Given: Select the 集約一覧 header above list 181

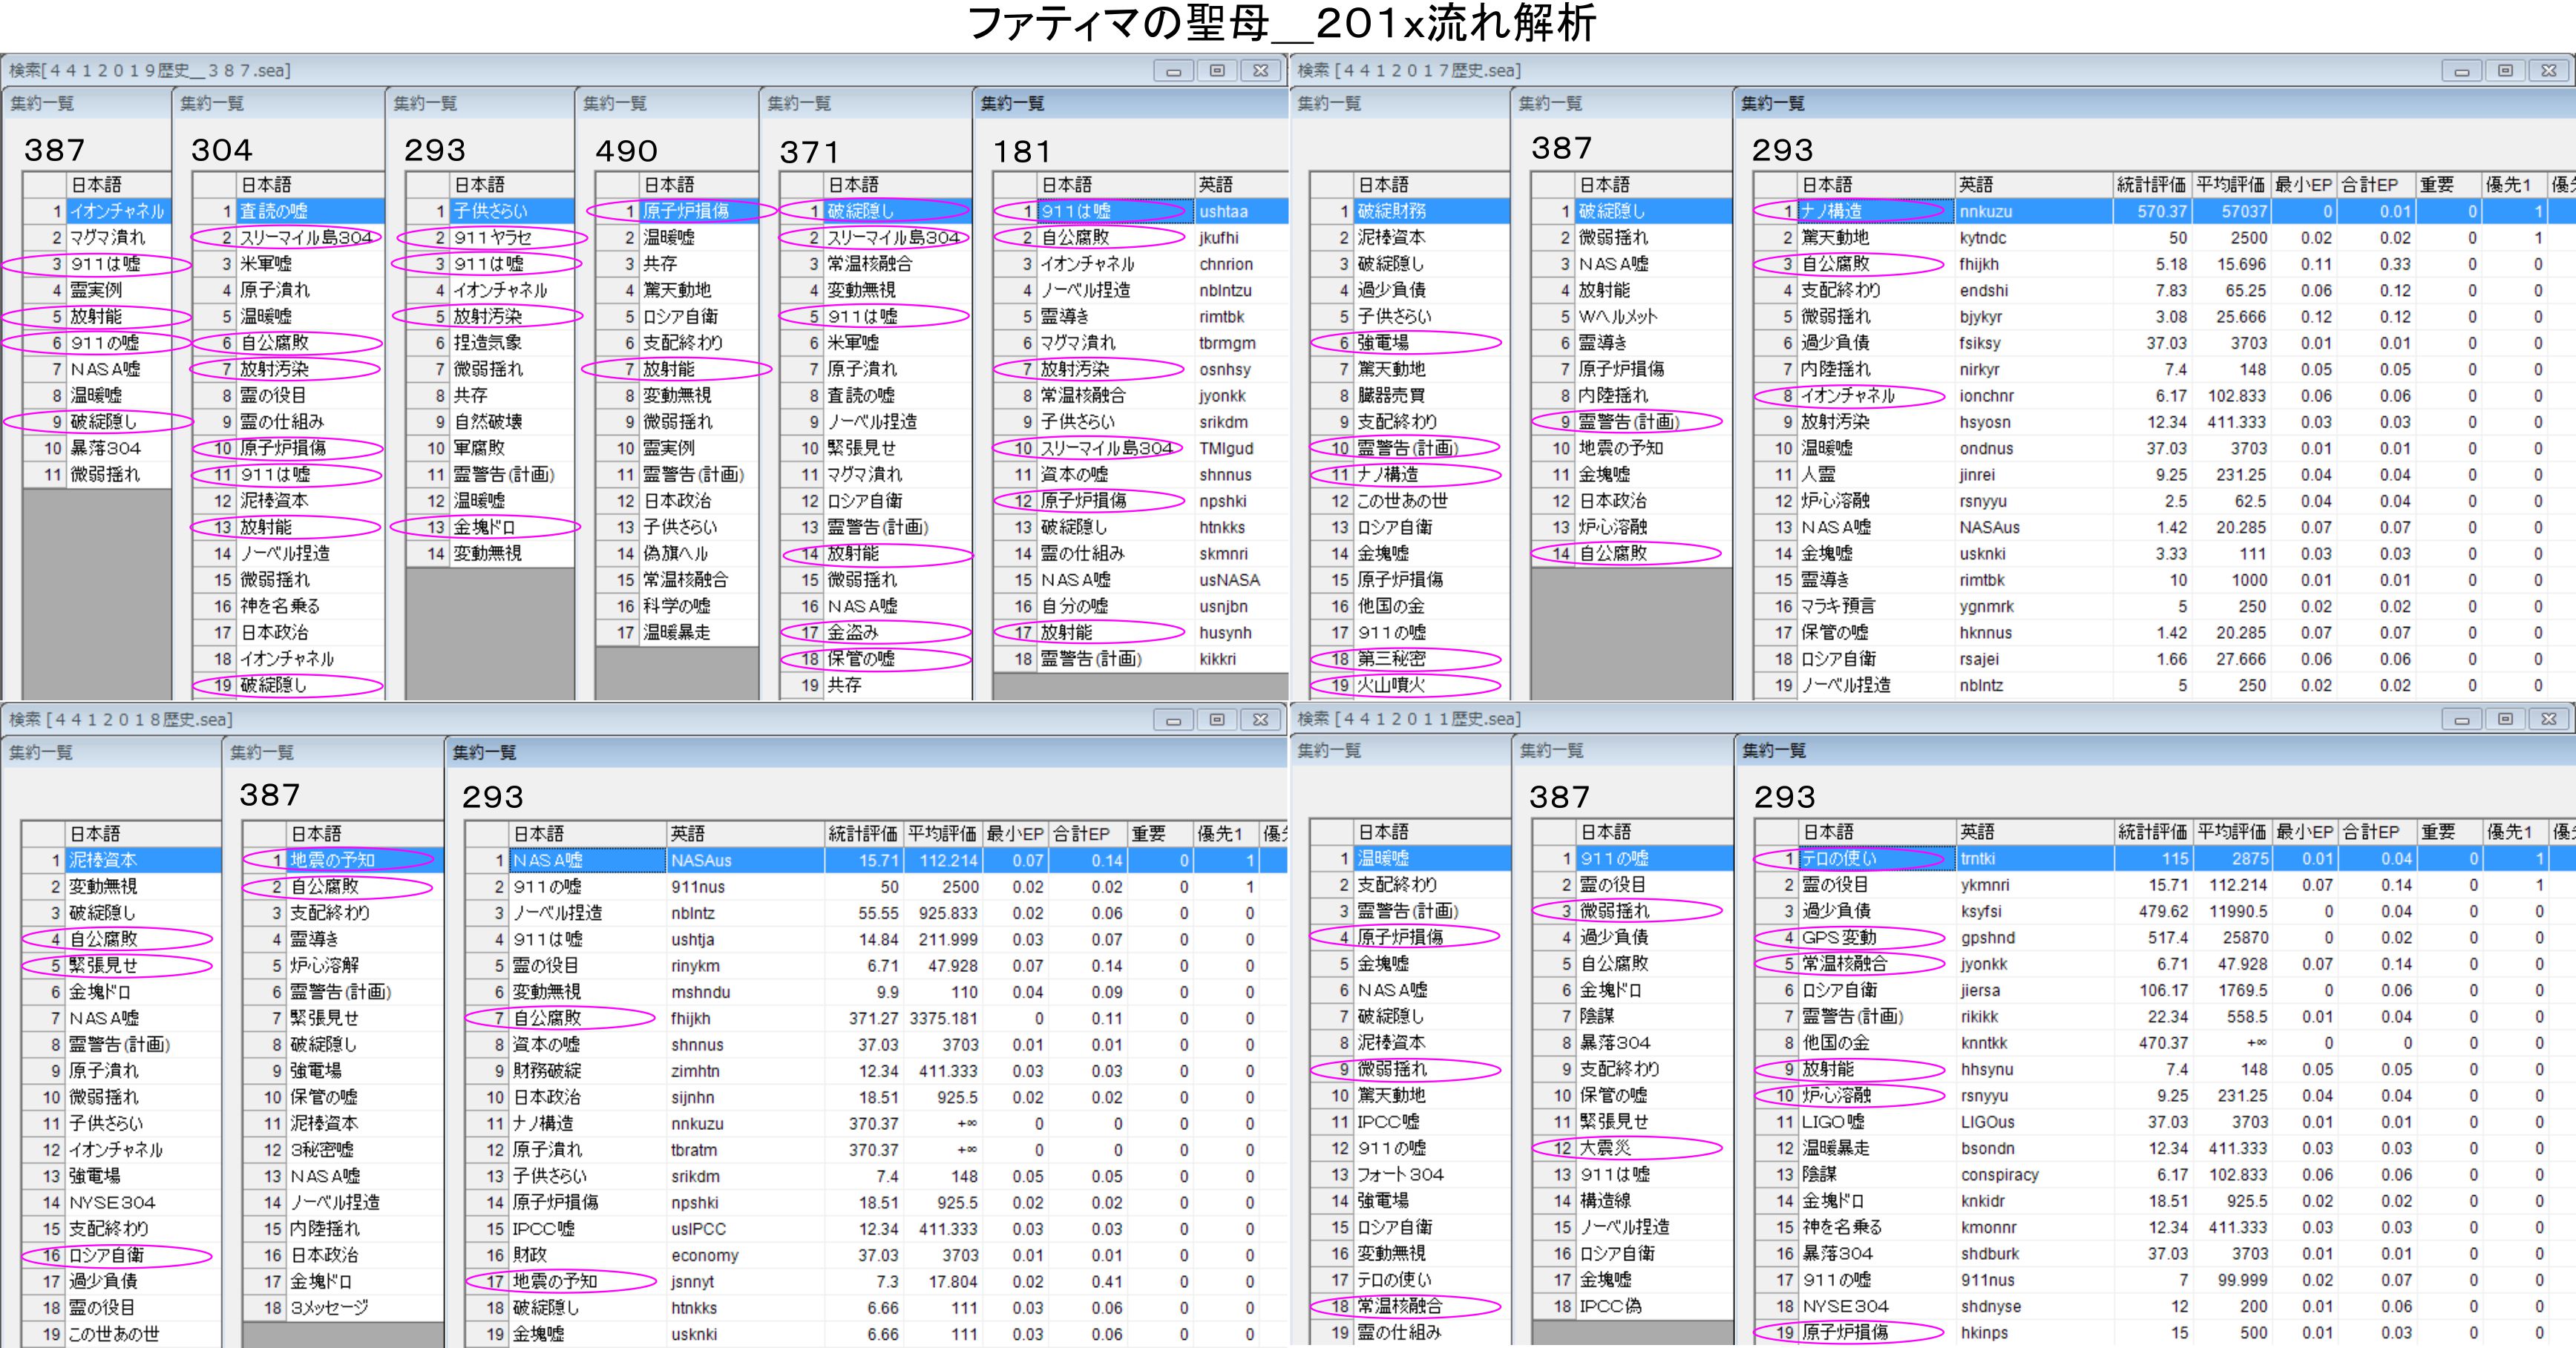Looking at the screenshot, I should tap(1012, 103).
